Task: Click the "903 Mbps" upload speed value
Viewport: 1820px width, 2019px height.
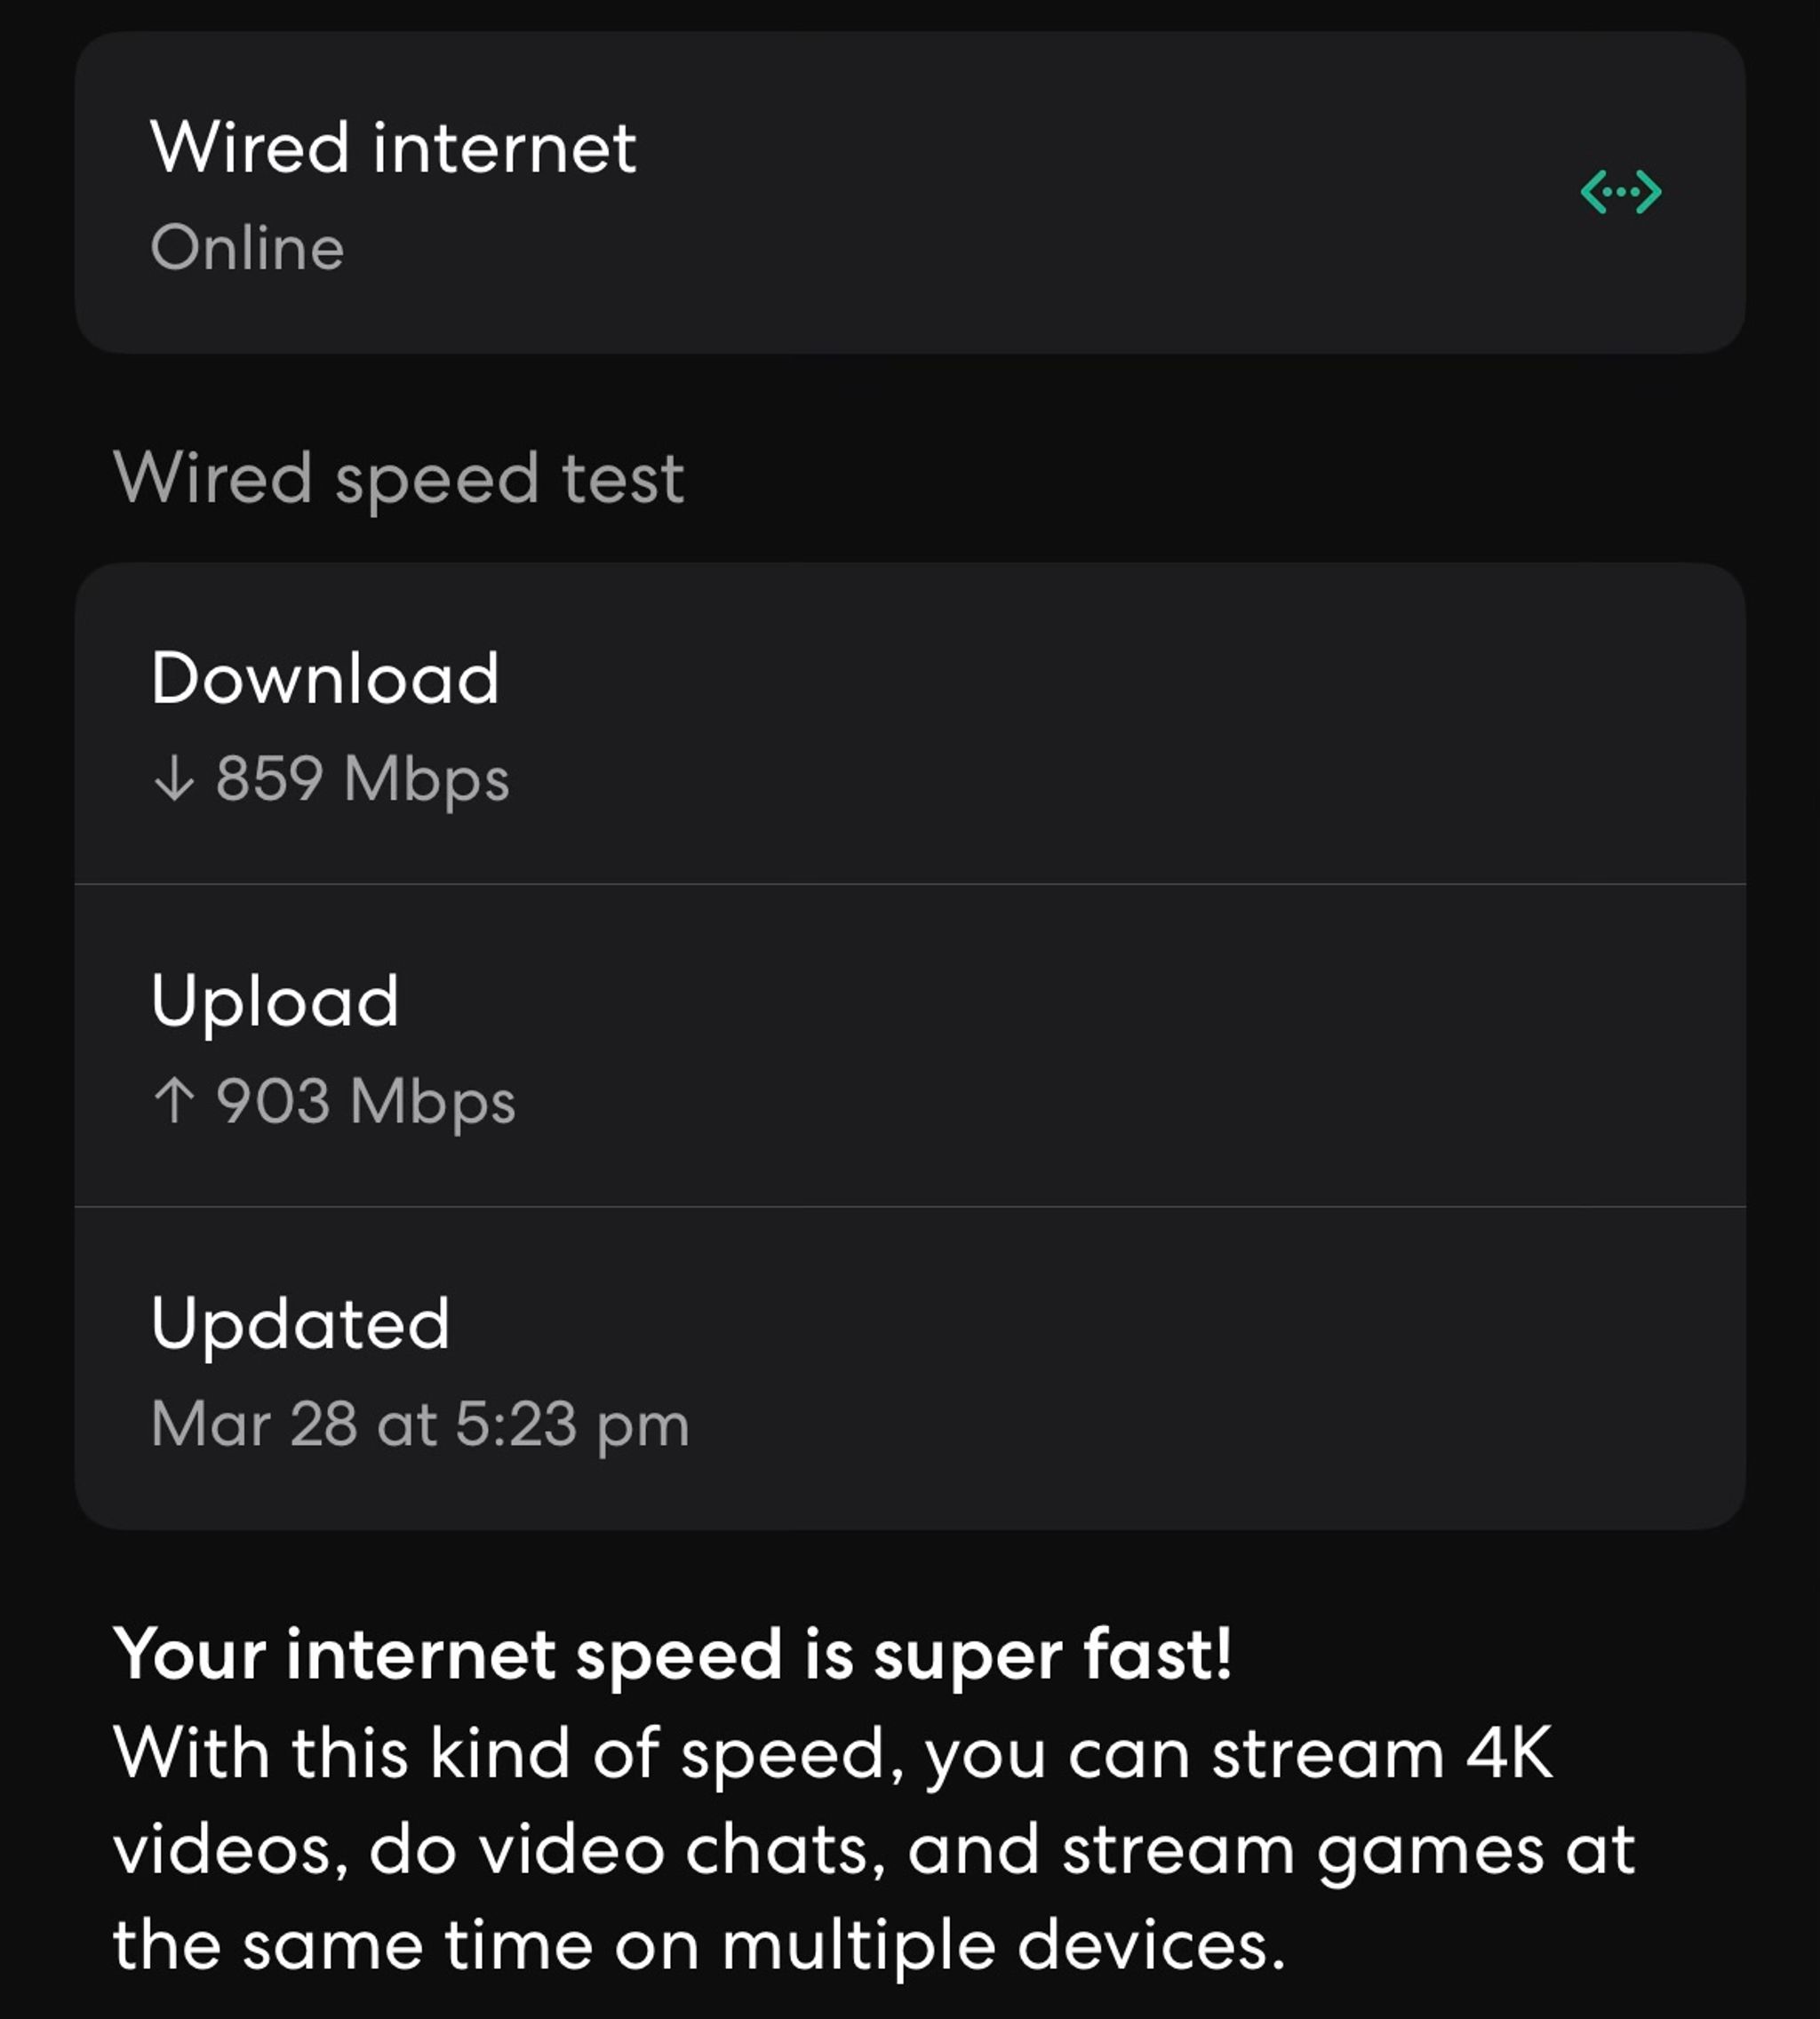Action: 366,1101
